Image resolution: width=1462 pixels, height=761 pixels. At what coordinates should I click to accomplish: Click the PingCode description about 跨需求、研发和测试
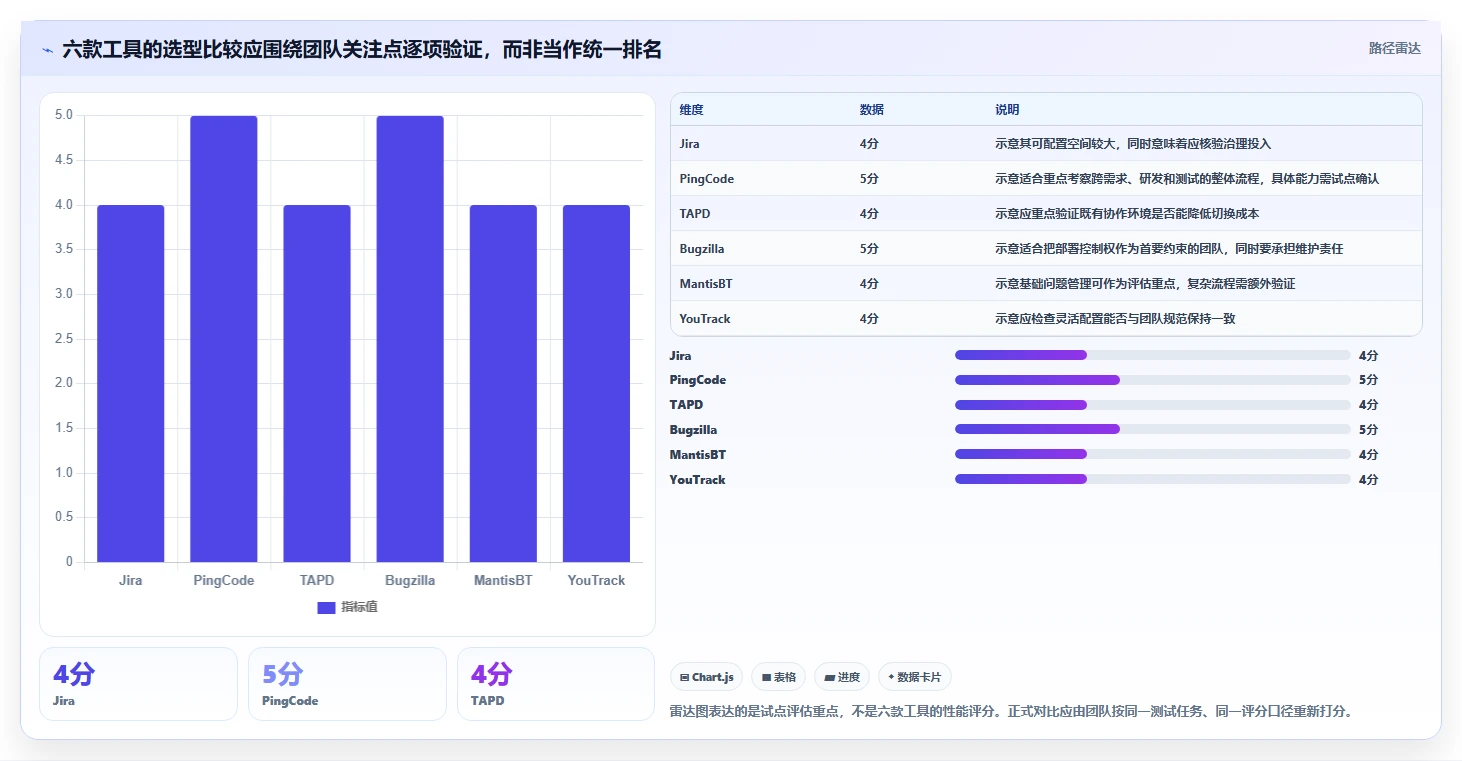pyautogui.click(x=1187, y=179)
